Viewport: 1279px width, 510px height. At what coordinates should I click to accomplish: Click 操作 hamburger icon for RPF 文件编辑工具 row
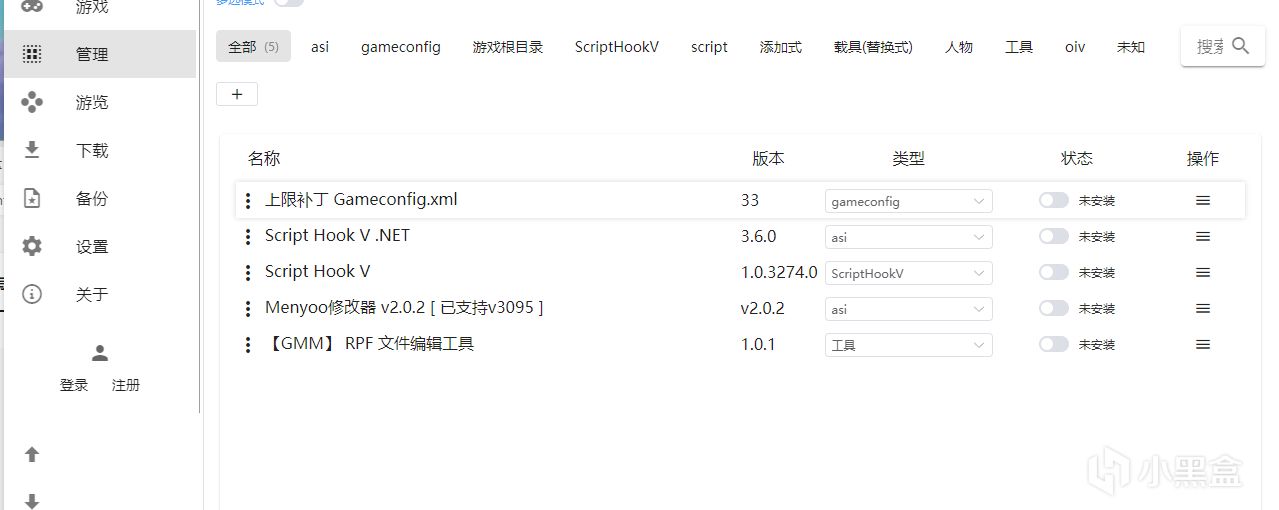coord(1203,345)
